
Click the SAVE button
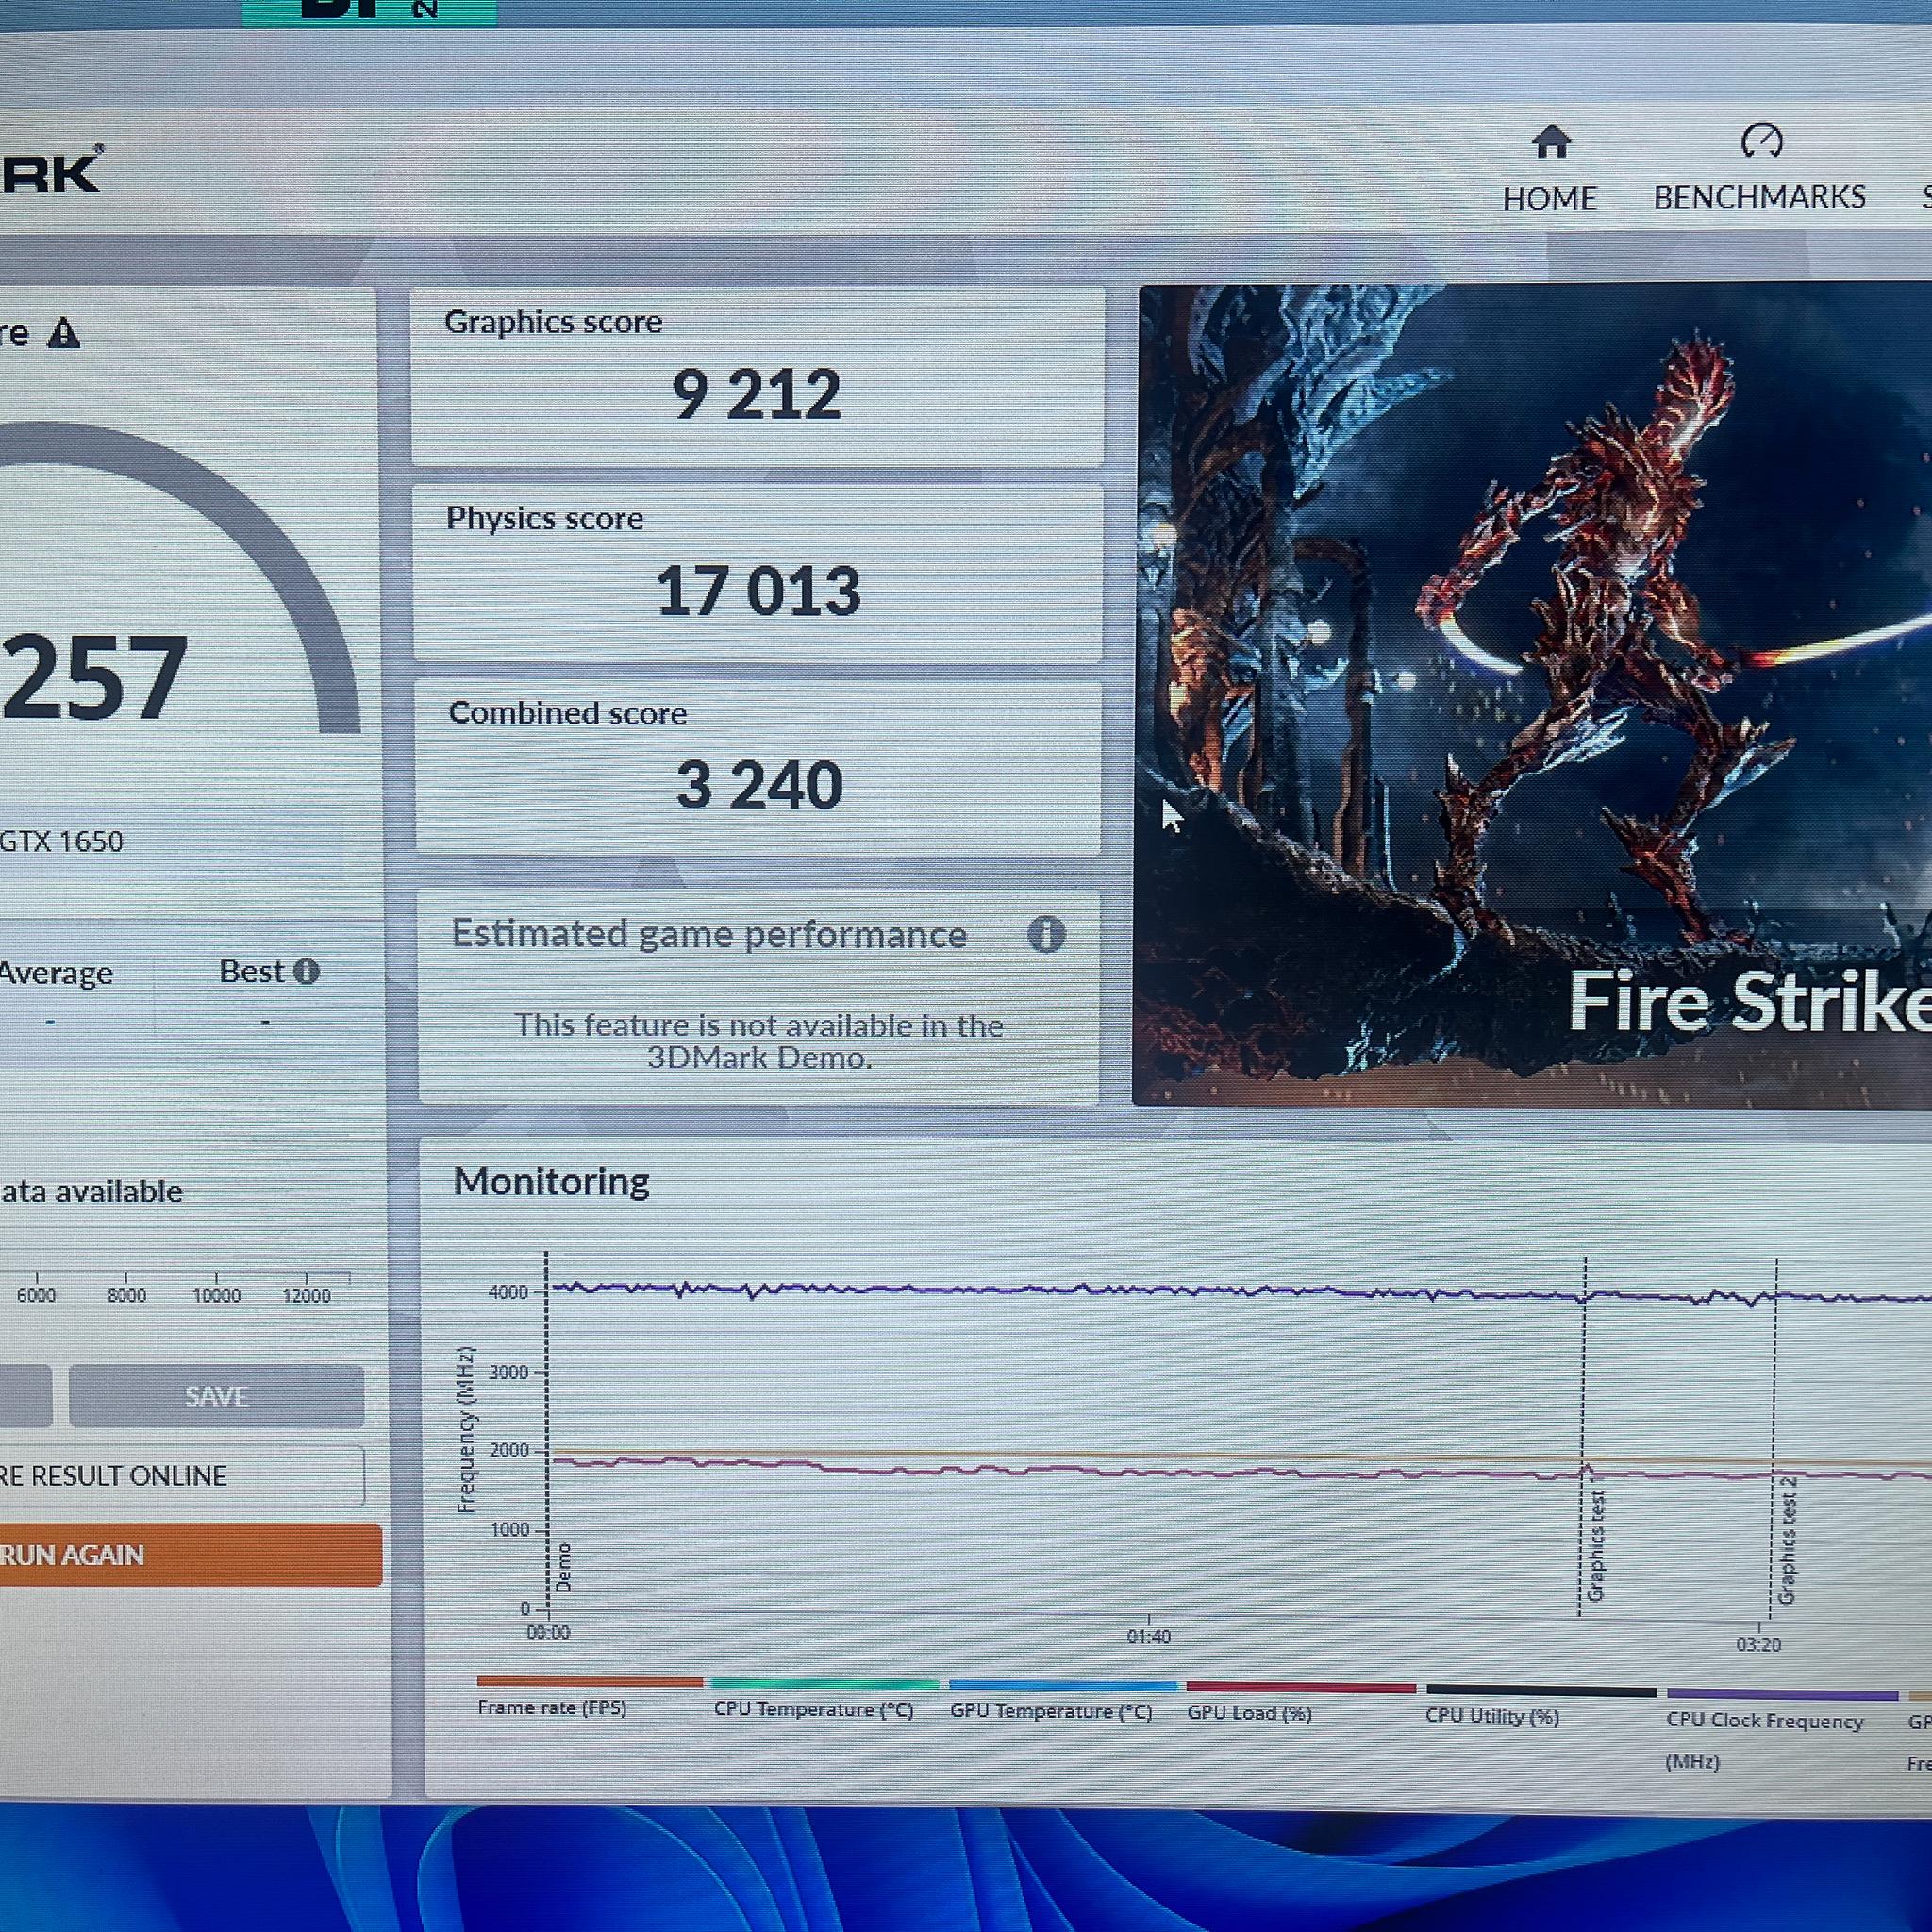click(x=216, y=1396)
